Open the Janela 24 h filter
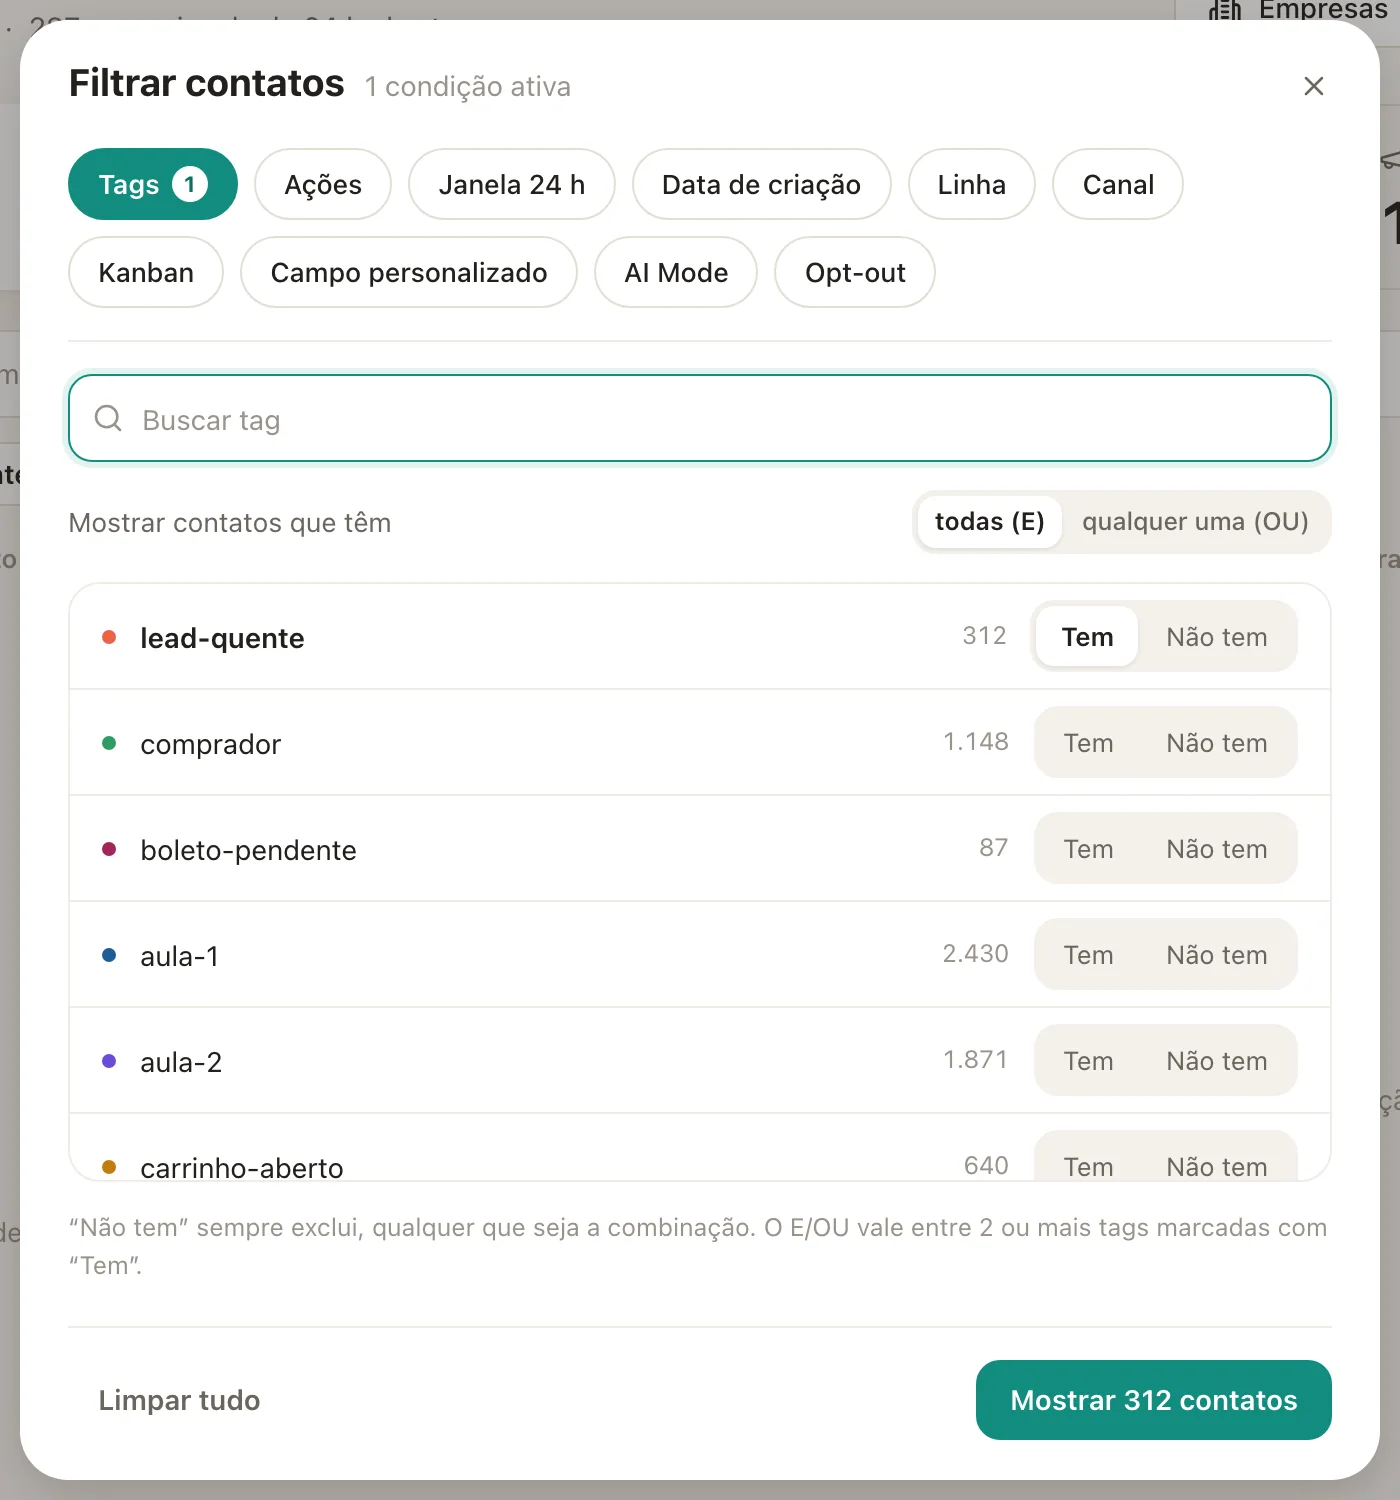Screen dimensions: 1400x1500 pos(512,184)
